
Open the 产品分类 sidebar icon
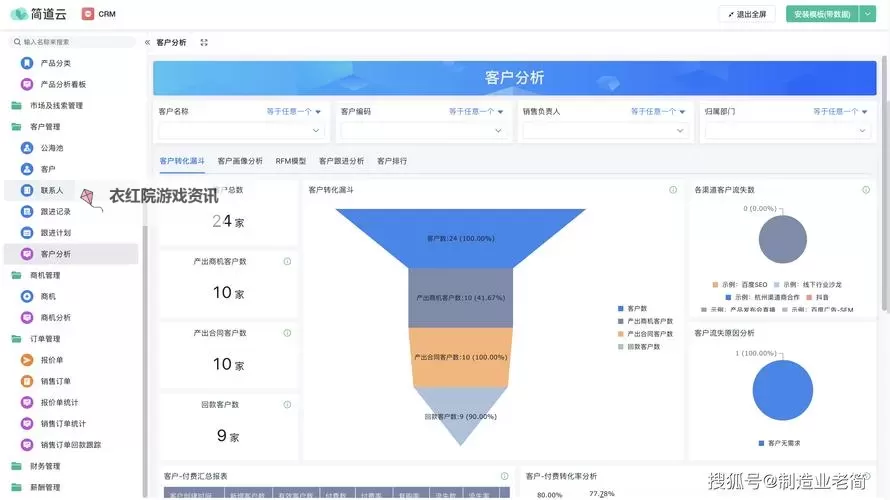coord(27,63)
